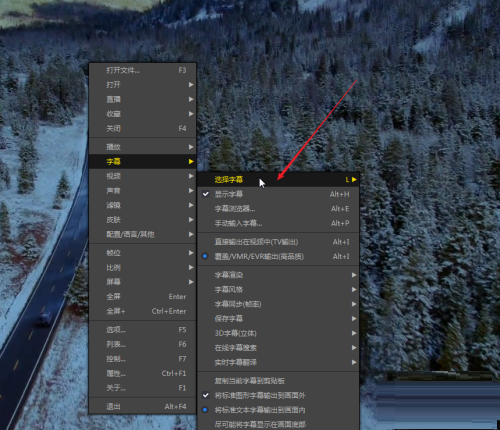The width and height of the screenshot is (500, 430).
Task: Toggle the 显示字幕 checkmark
Action: click(x=279, y=194)
